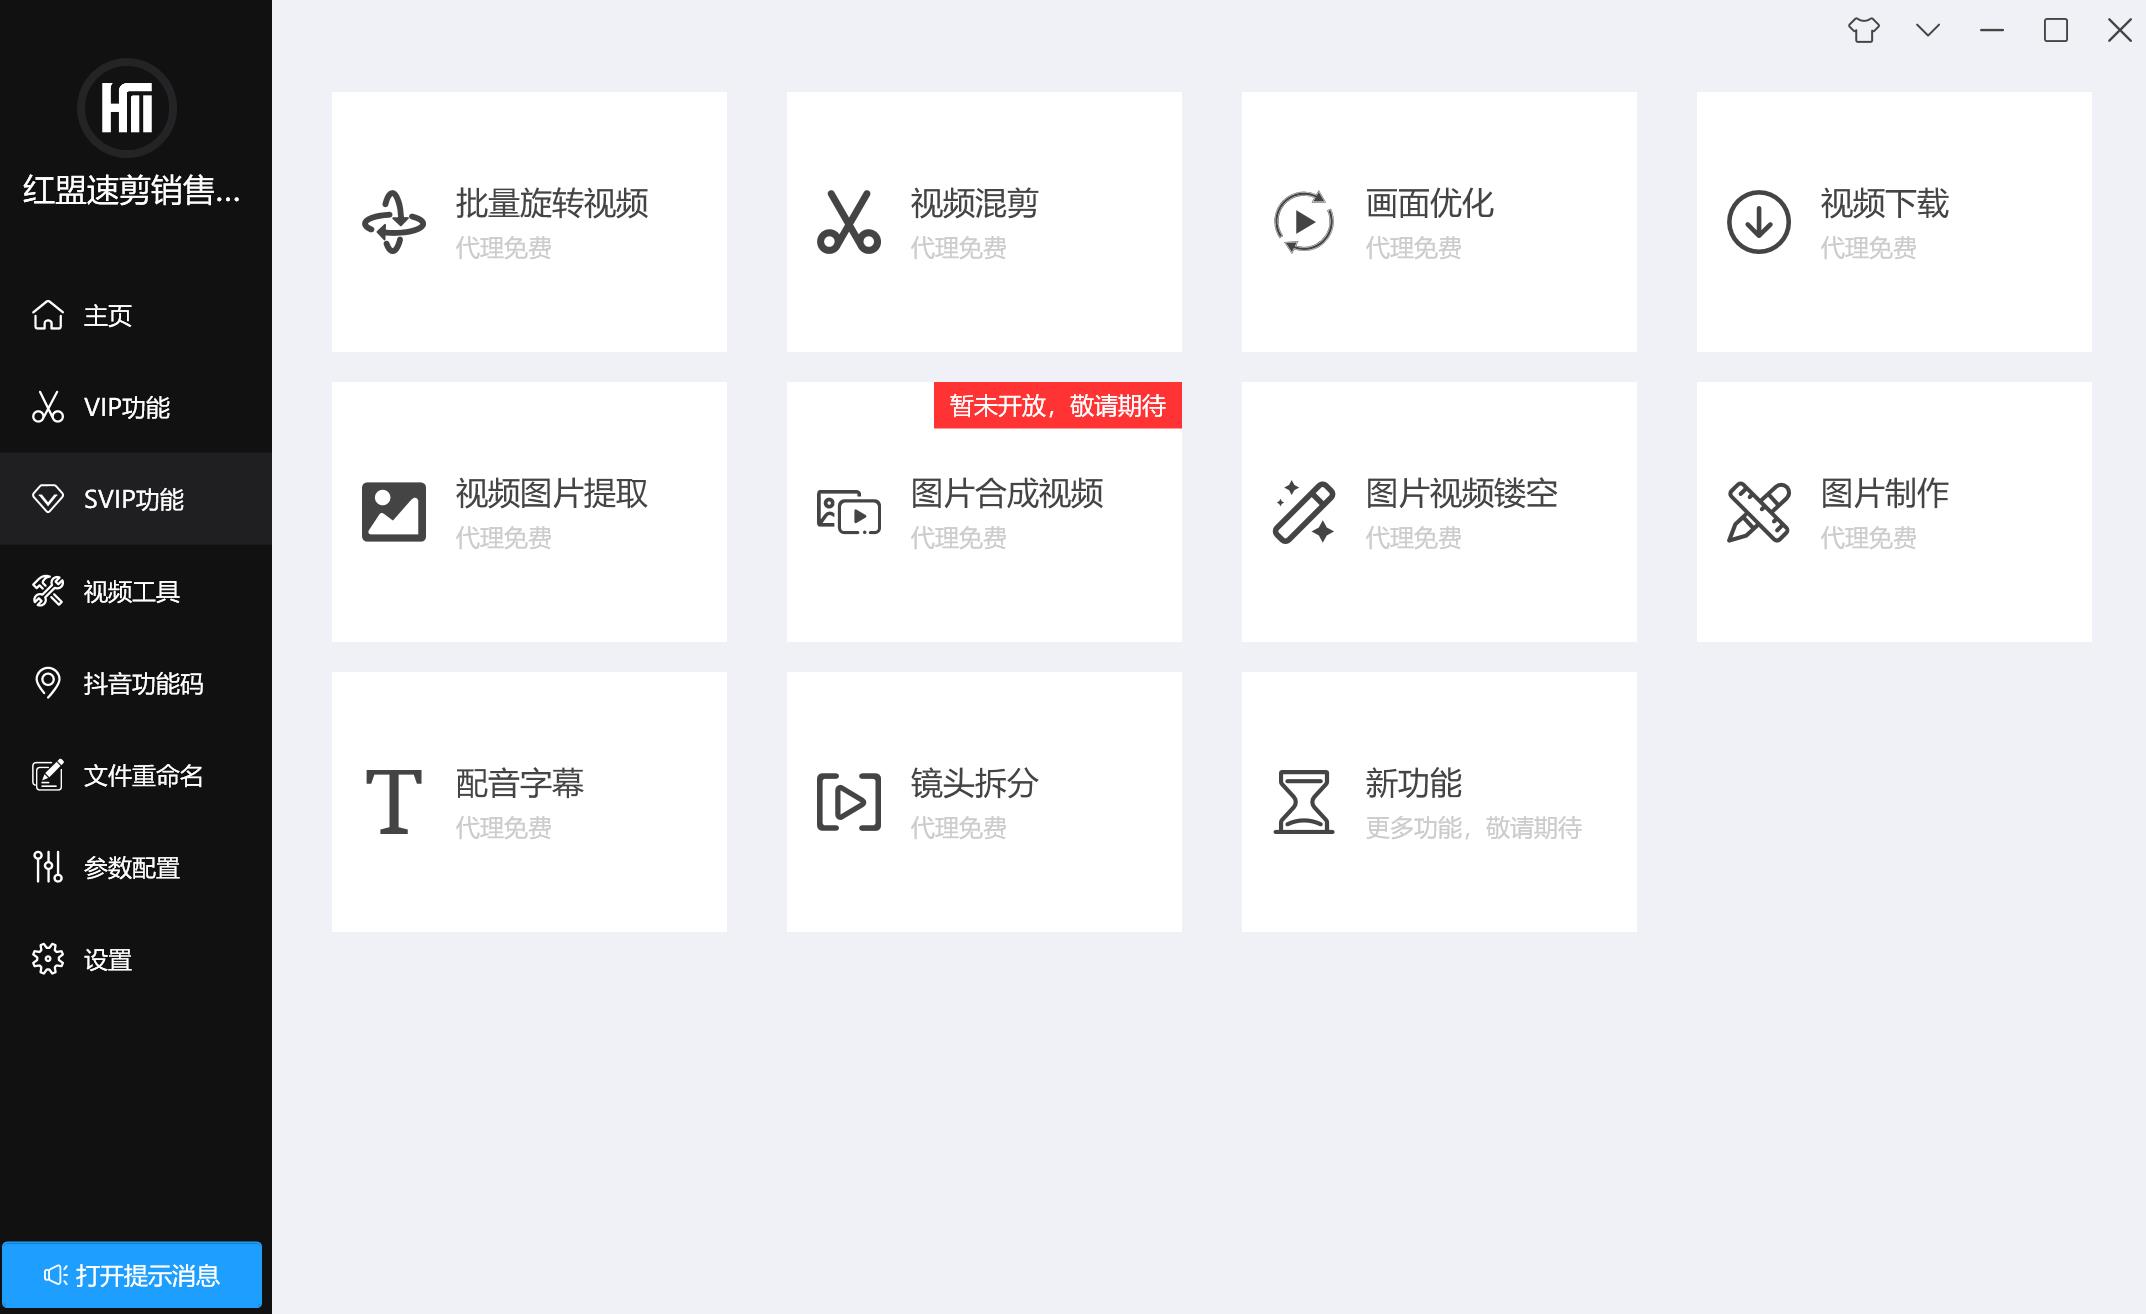Open the 镜头拆分 card title
Screen dimensions: 2146x1314
coord(975,783)
